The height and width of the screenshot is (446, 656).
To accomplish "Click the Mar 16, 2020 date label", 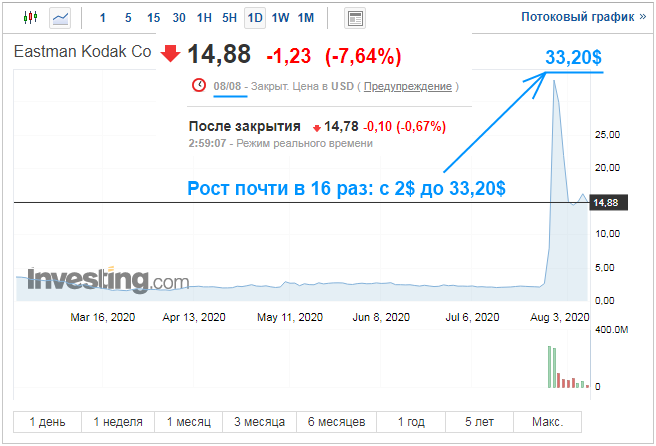I will [x=102, y=317].
